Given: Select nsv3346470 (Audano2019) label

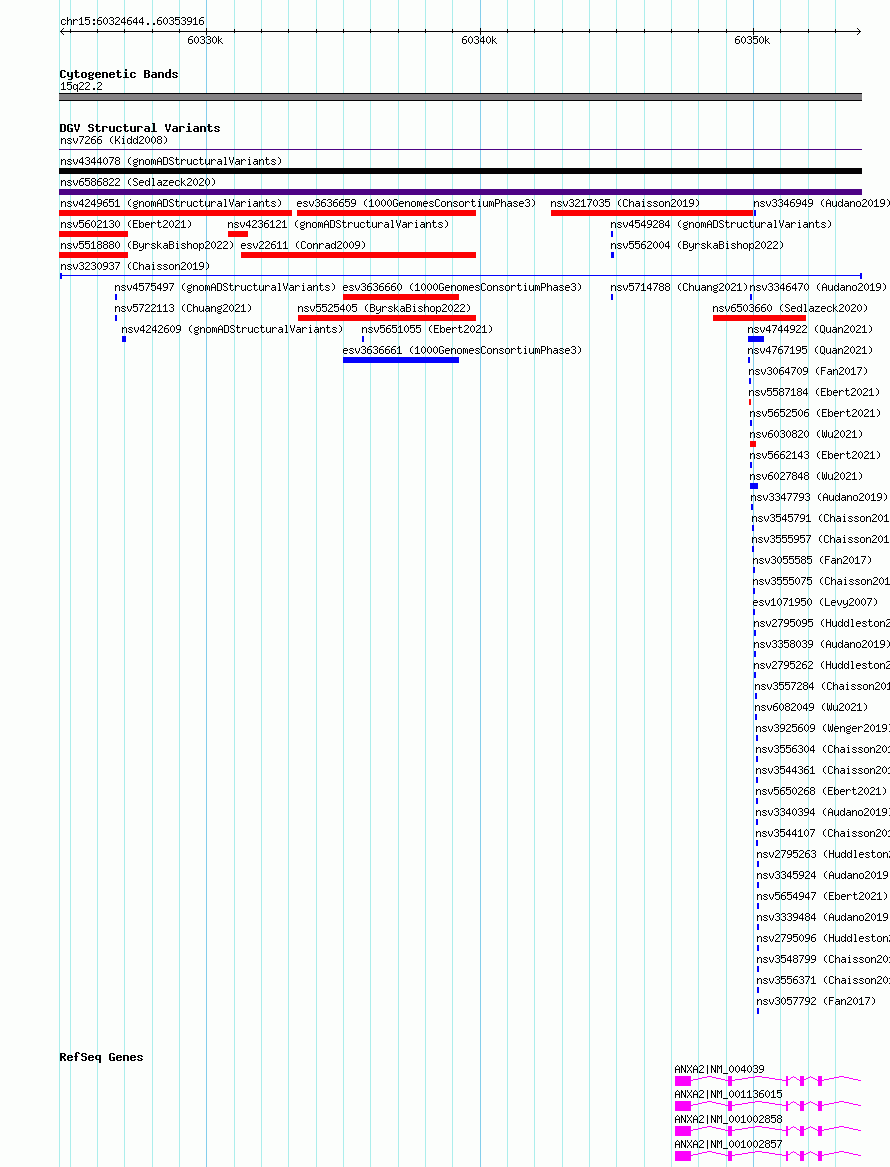Looking at the screenshot, I should (818, 287).
